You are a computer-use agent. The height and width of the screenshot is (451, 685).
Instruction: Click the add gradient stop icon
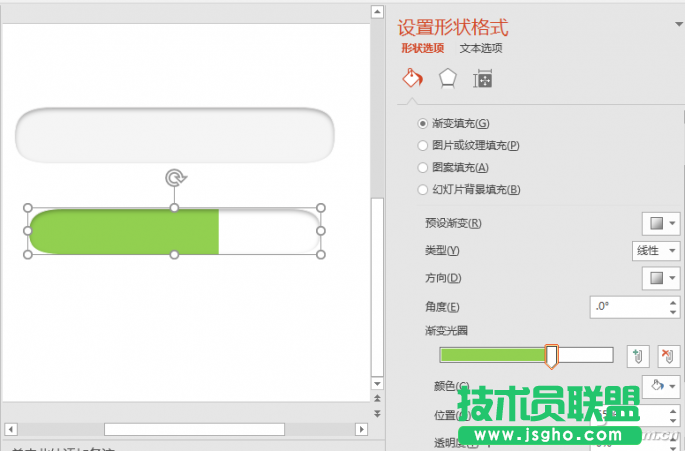637,355
